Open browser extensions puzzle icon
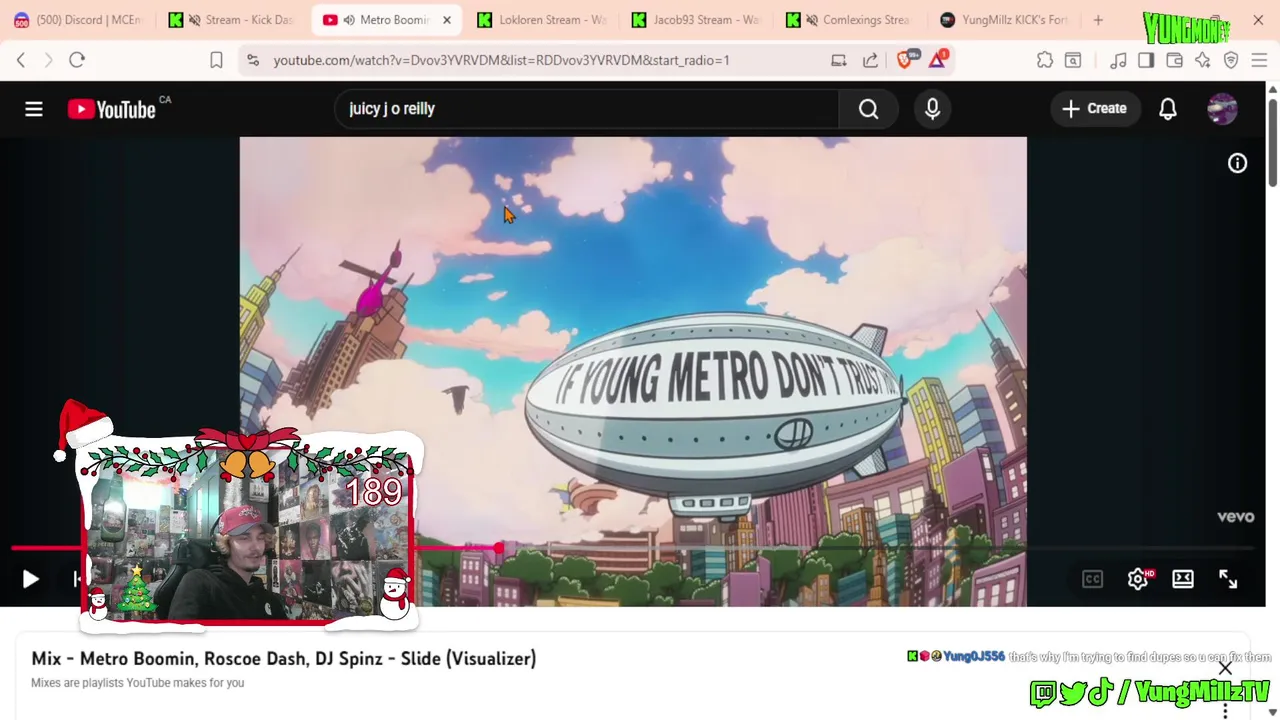Viewport: 1280px width, 720px height. (x=1045, y=60)
